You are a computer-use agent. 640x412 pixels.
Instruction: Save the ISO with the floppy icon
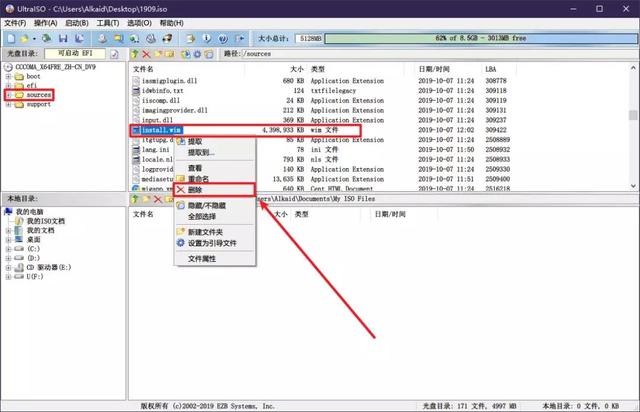point(63,38)
